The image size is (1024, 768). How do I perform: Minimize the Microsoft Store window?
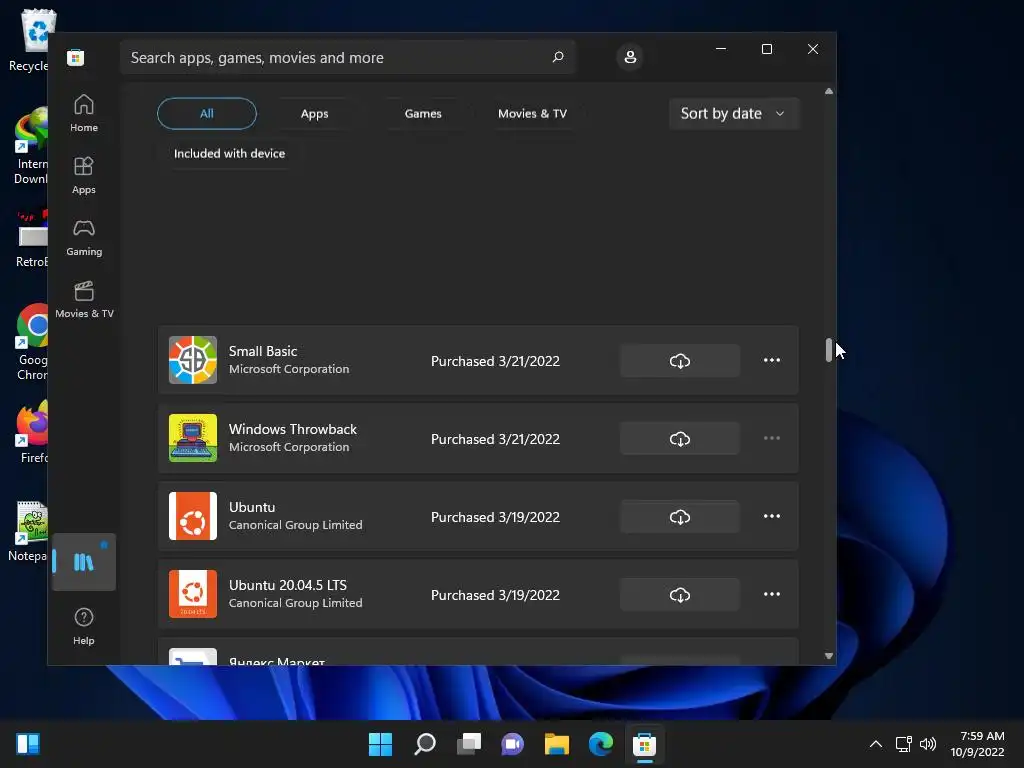click(x=721, y=49)
